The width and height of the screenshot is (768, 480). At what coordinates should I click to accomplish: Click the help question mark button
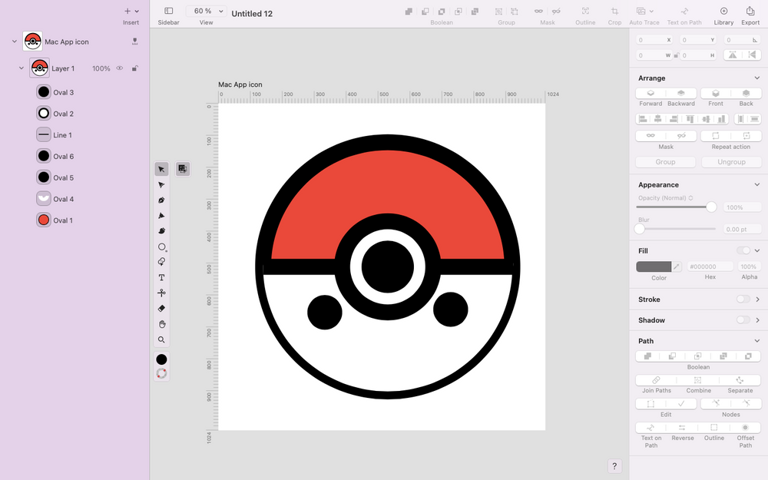(x=614, y=466)
